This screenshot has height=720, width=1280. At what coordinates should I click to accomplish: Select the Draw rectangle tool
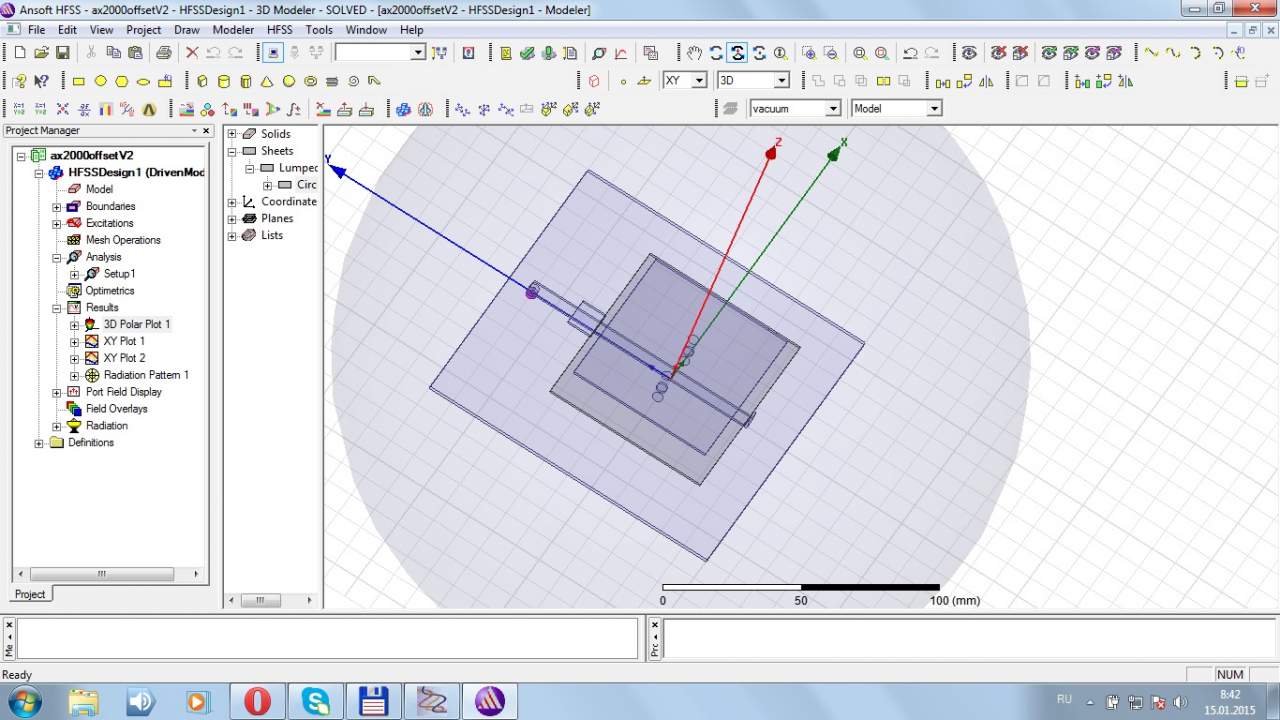point(79,81)
